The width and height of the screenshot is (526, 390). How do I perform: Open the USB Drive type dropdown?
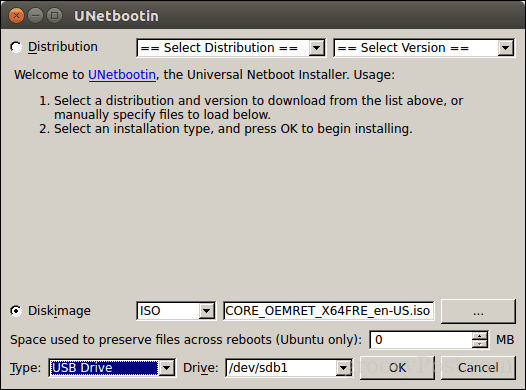[112, 368]
